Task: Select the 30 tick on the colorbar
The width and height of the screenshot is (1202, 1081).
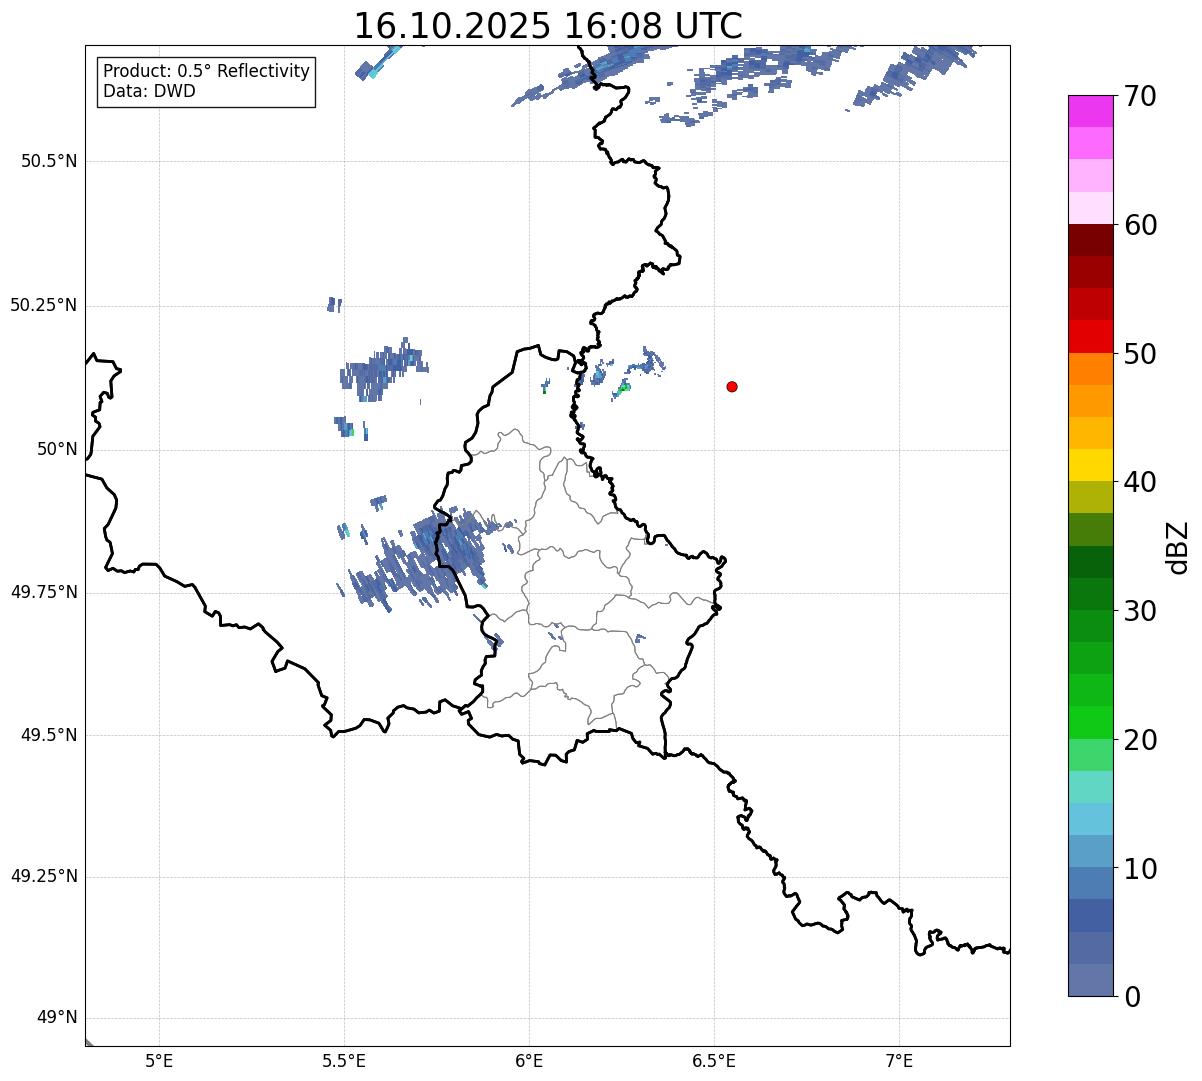Action: [1139, 611]
